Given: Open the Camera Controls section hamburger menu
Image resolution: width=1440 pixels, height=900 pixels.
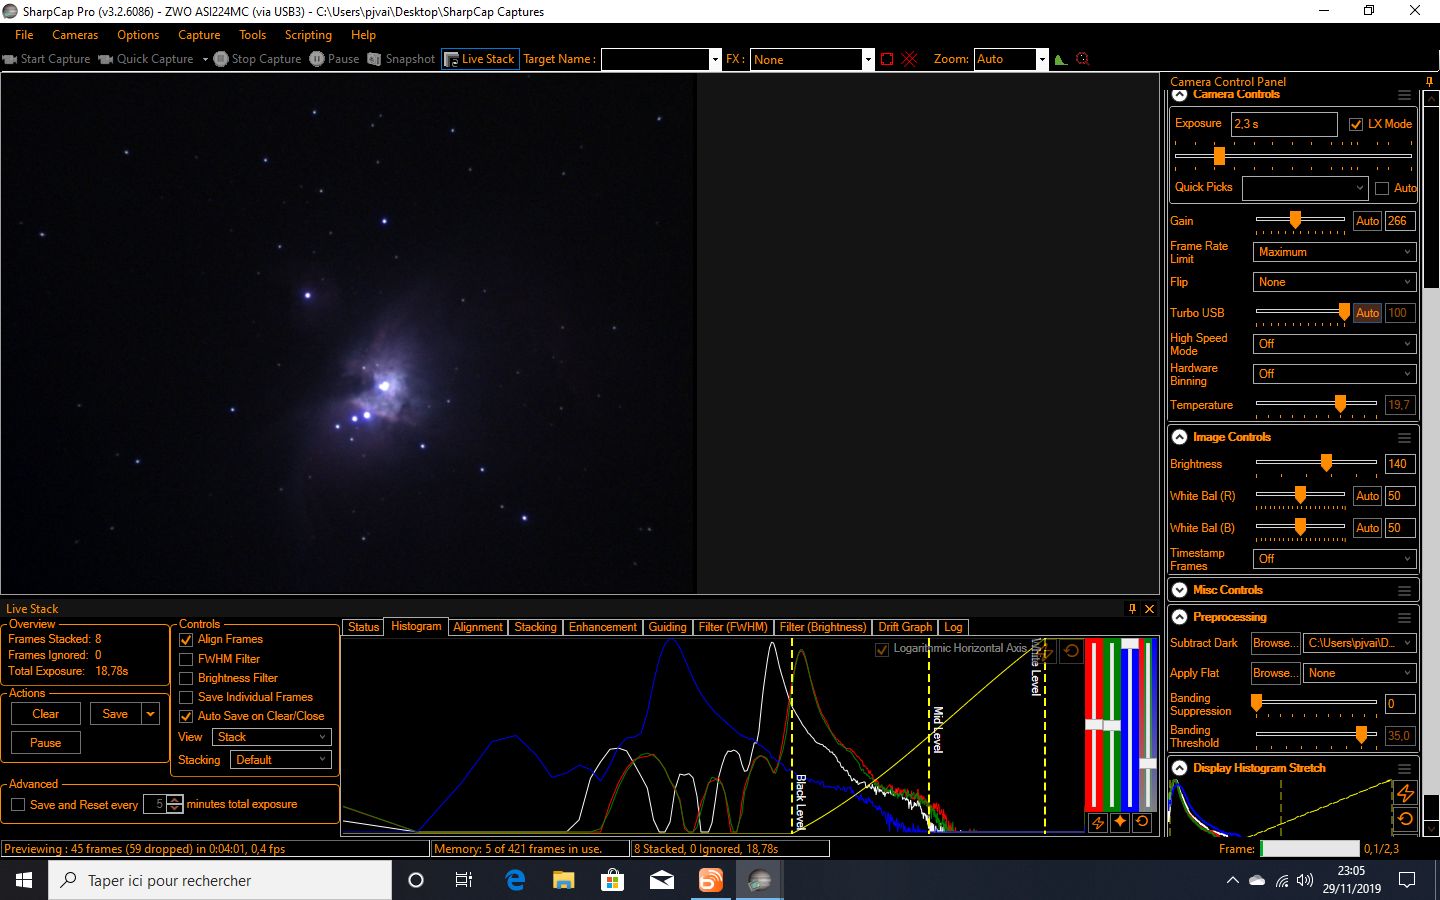Looking at the screenshot, I should (1404, 96).
